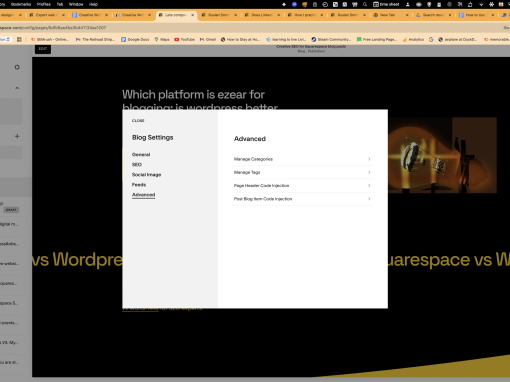Close the active Lara compa tab
The image size is (510, 382).
pos(192,15)
